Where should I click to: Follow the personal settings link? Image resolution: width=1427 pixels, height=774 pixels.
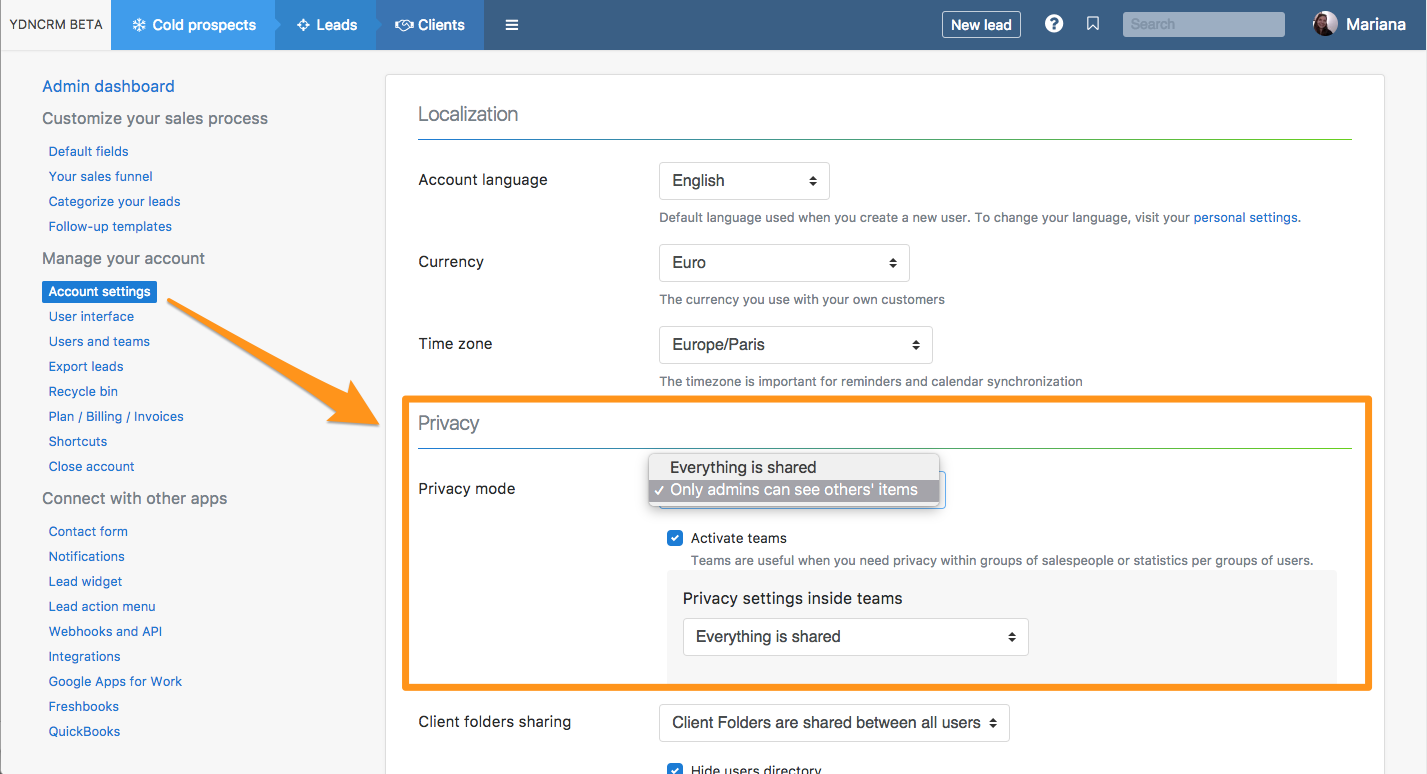tap(1246, 217)
